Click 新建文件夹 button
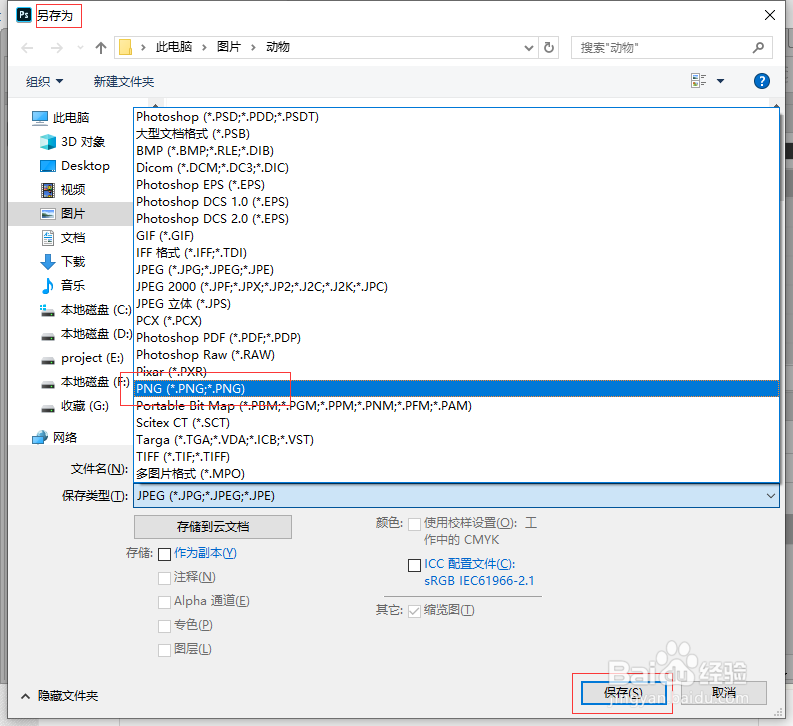This screenshot has width=793, height=726. pos(124,81)
